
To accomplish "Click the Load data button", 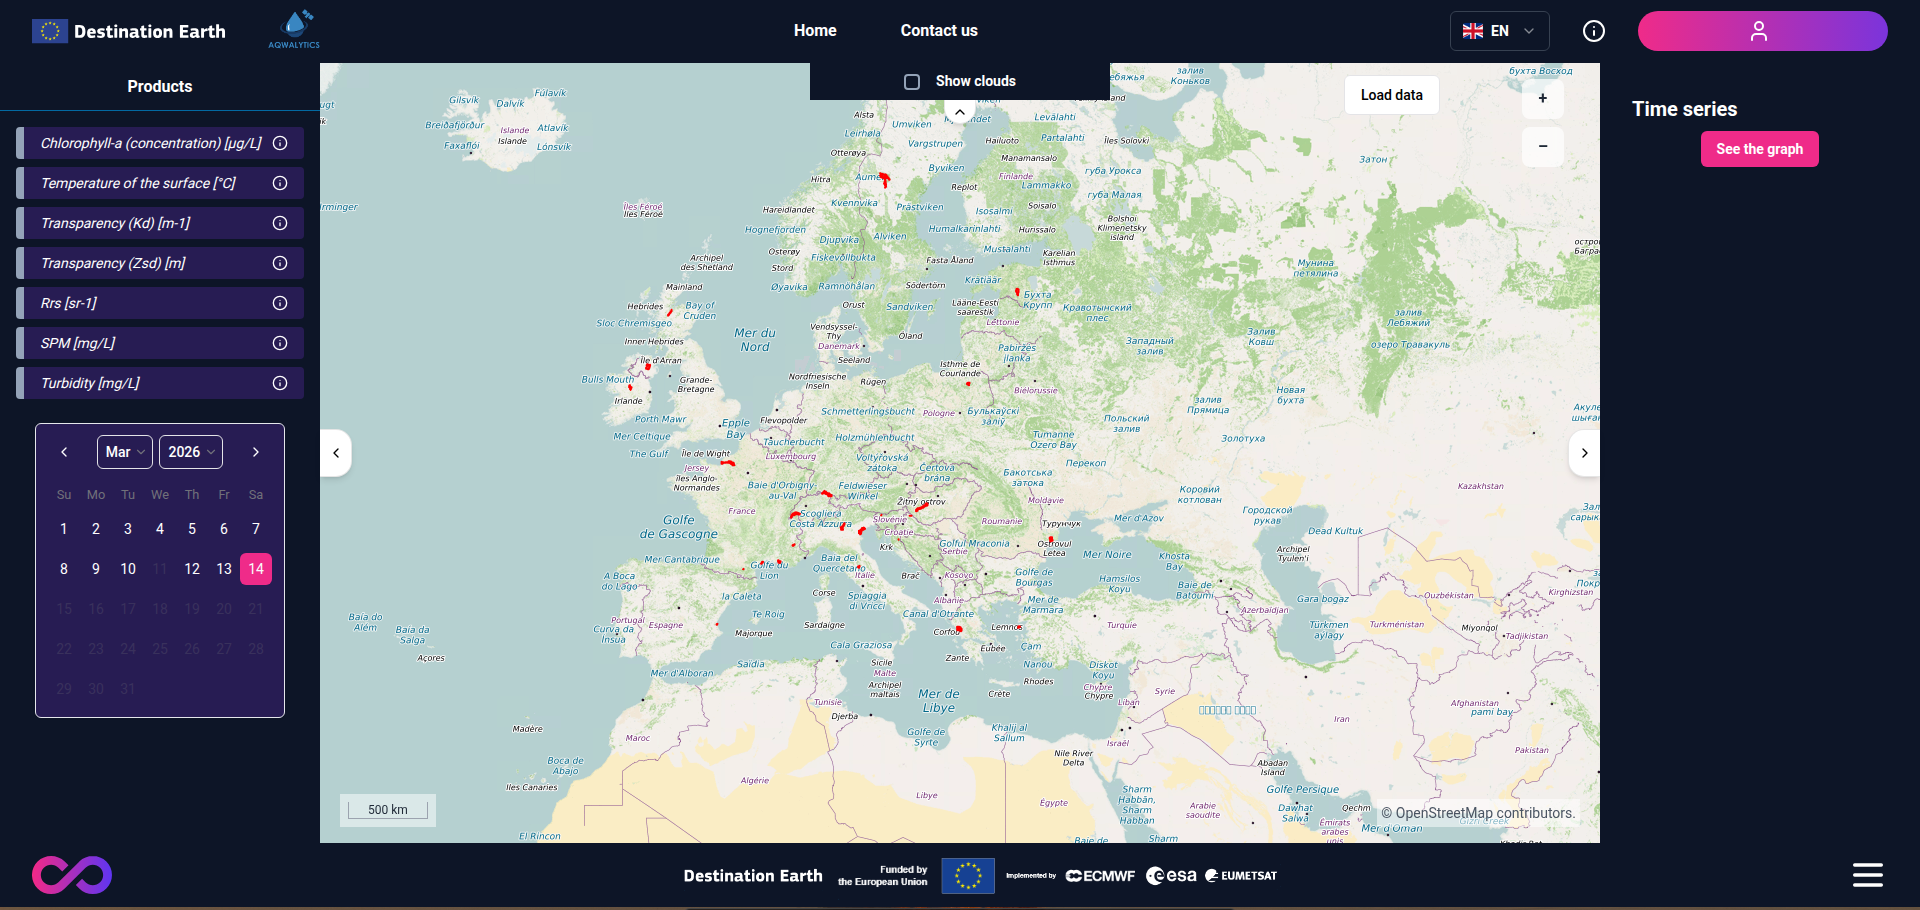I will pos(1391,95).
